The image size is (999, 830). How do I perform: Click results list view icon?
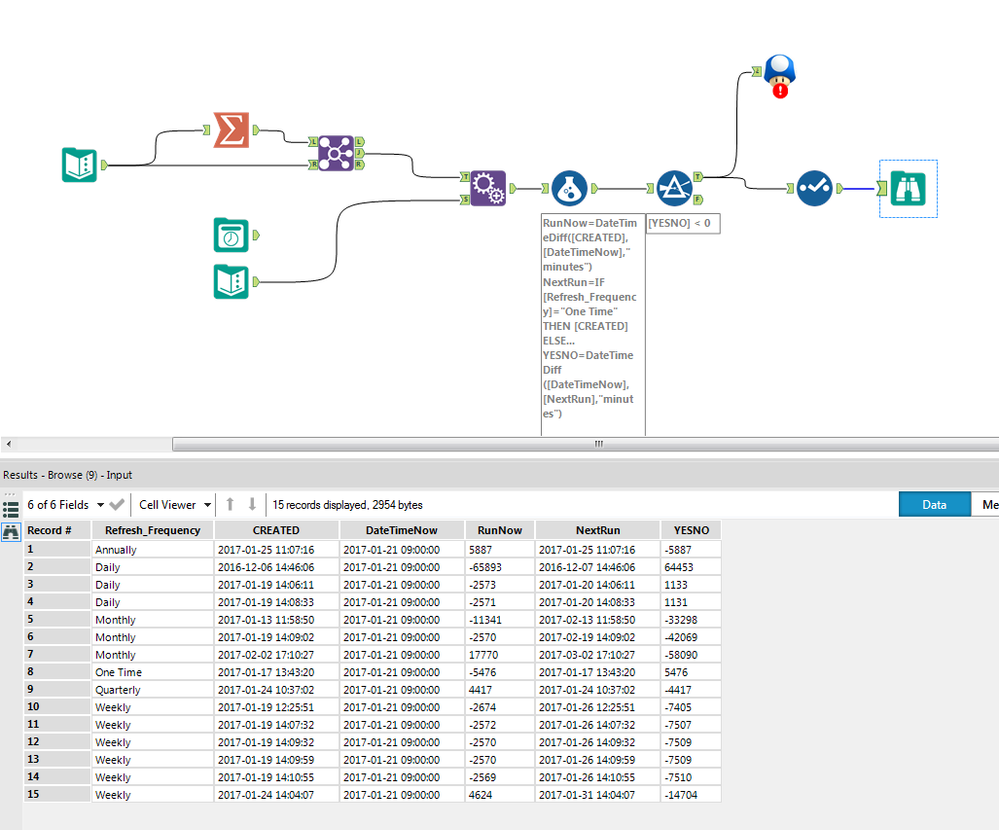coord(10,510)
